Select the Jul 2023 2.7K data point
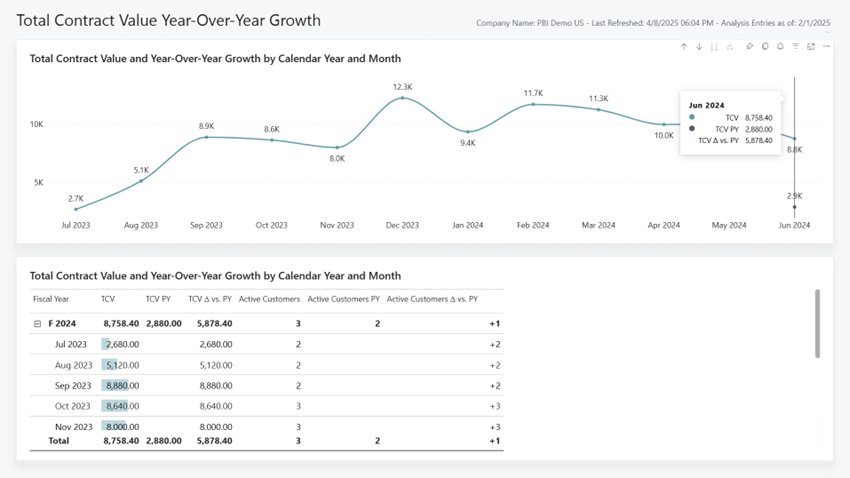Screen dimensions: 850x478 (x=76, y=209)
